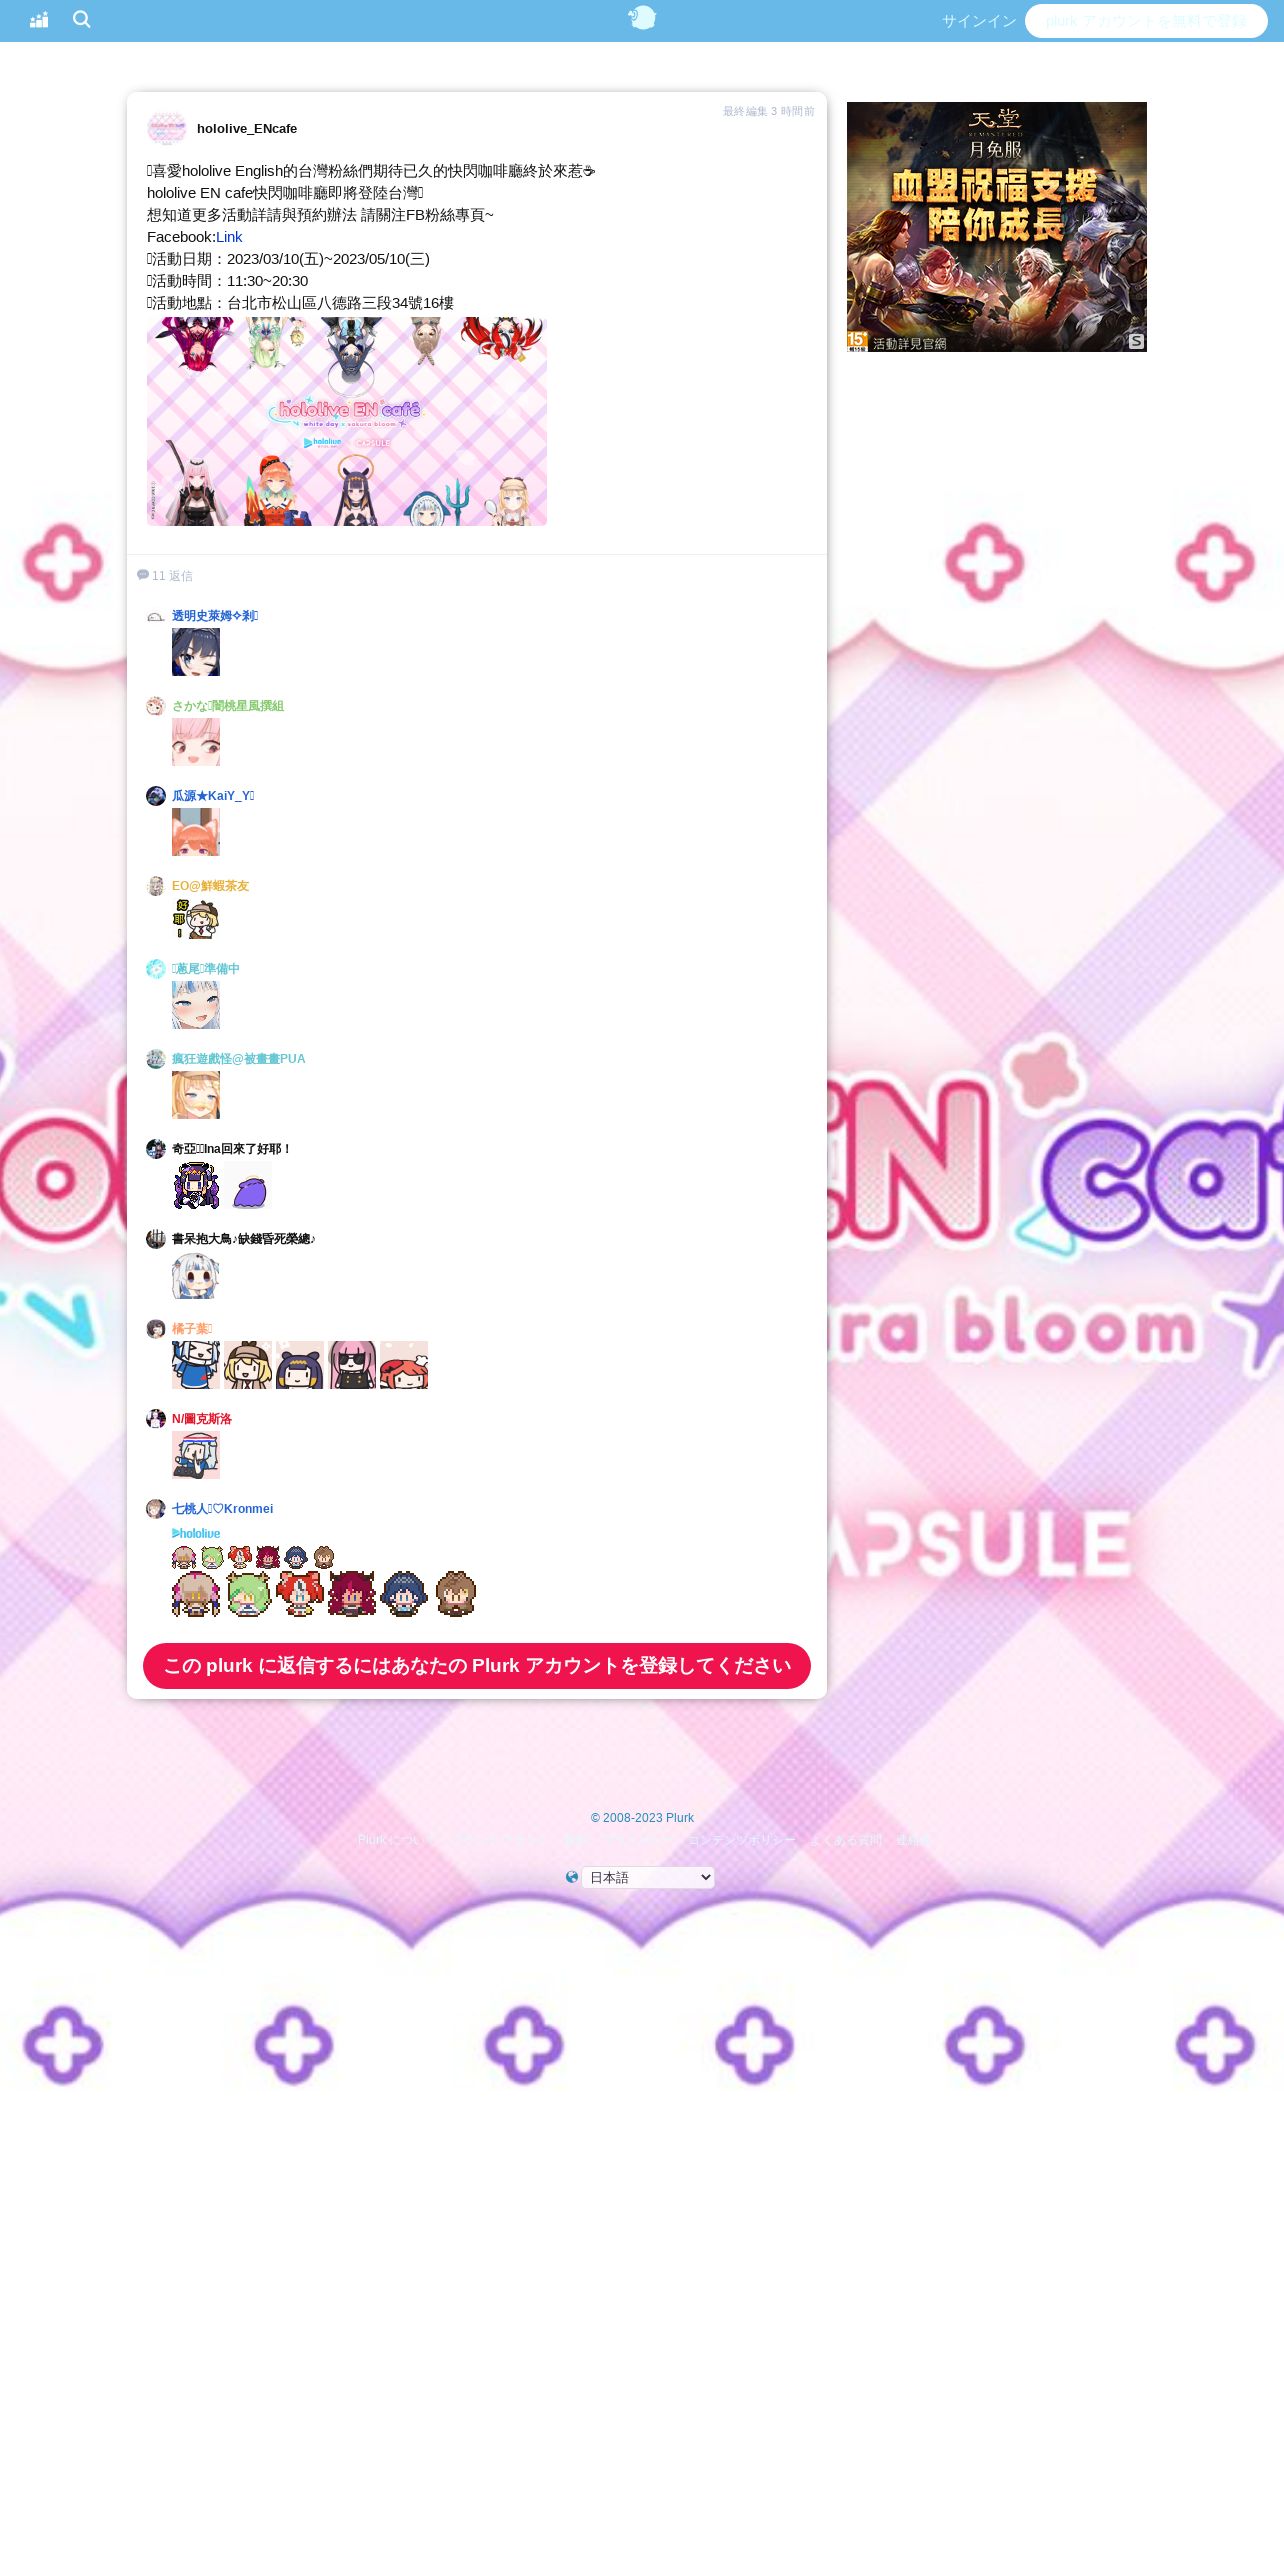Open EO@鮮蝦茶友 user profile

click(x=210, y=886)
